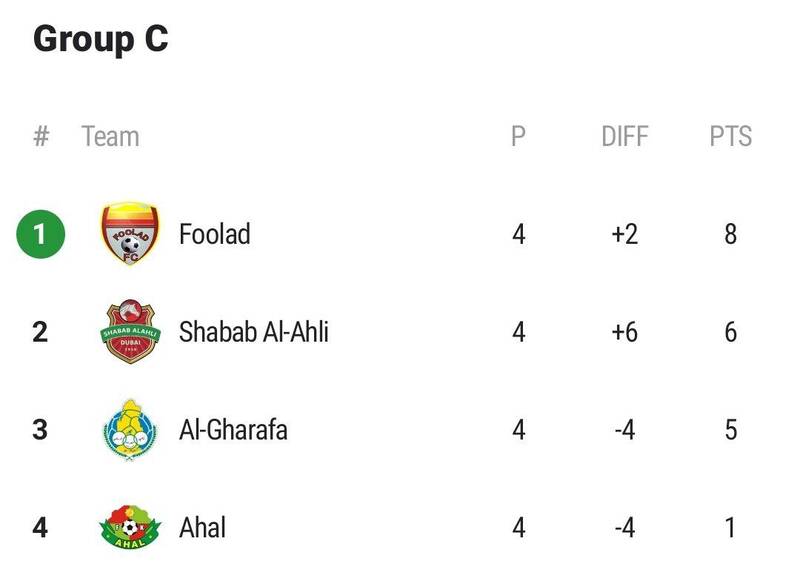Click the Foolad FC club crest
This screenshot has width=800, height=587.
click(130, 234)
